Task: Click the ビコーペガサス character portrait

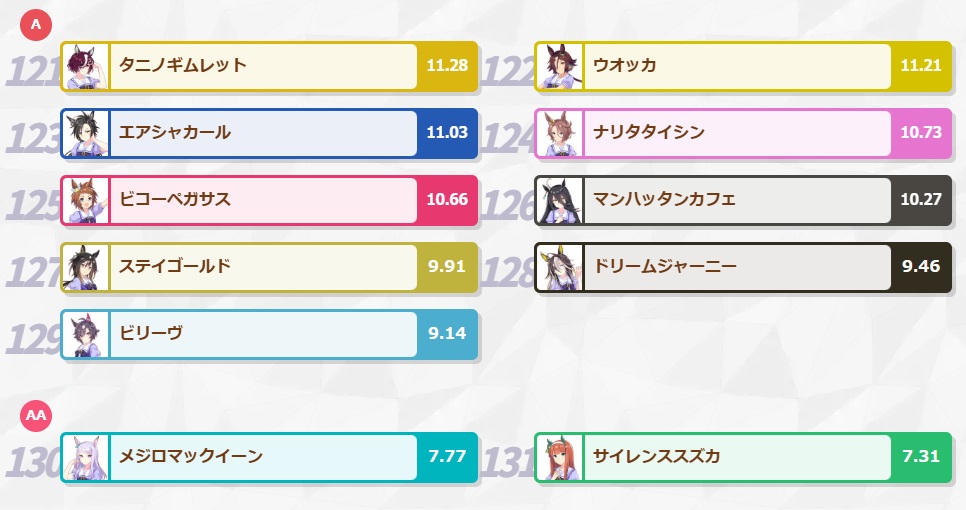Action: (x=86, y=201)
